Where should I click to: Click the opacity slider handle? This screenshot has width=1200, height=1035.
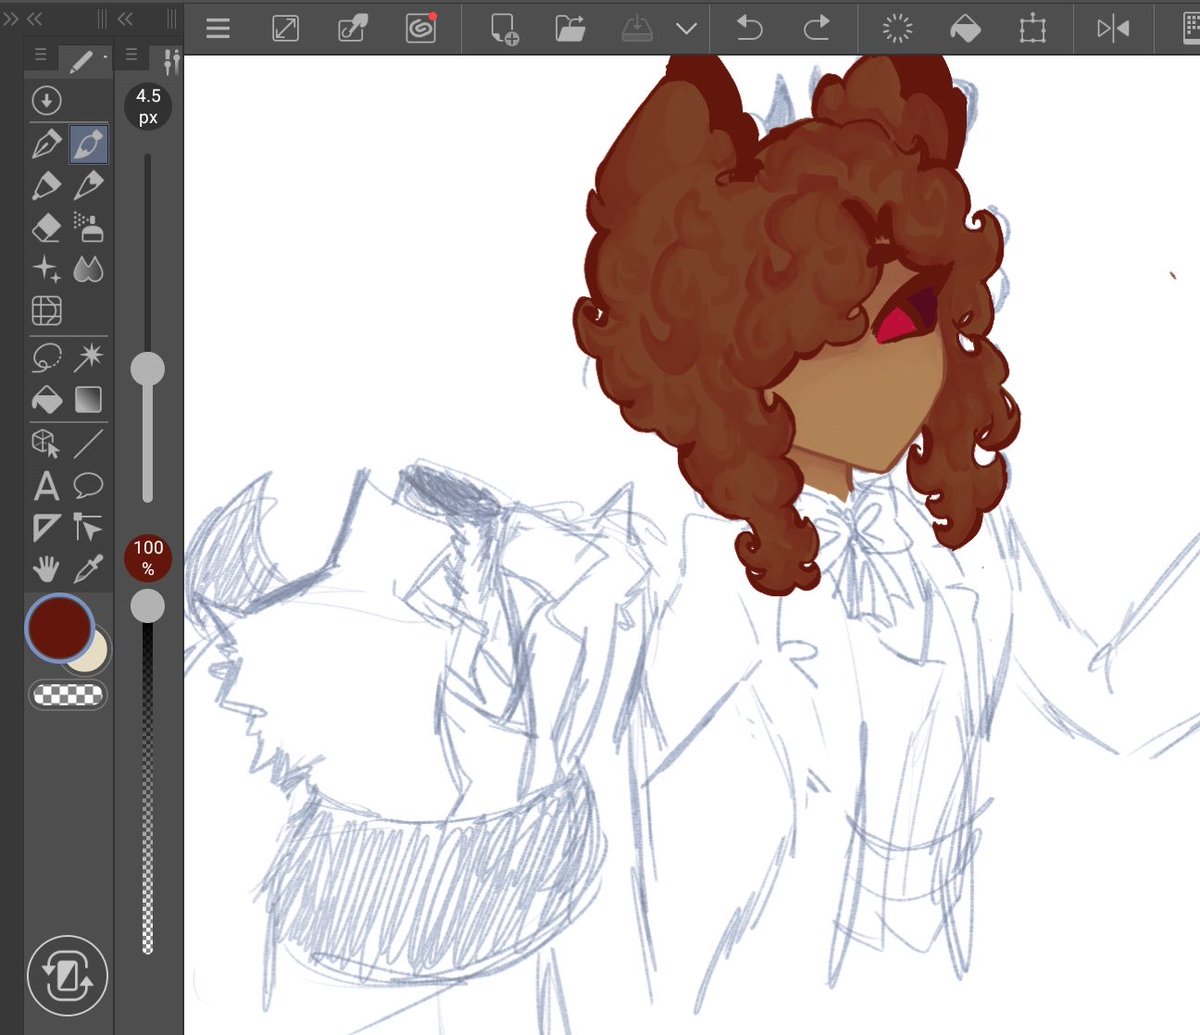point(148,605)
